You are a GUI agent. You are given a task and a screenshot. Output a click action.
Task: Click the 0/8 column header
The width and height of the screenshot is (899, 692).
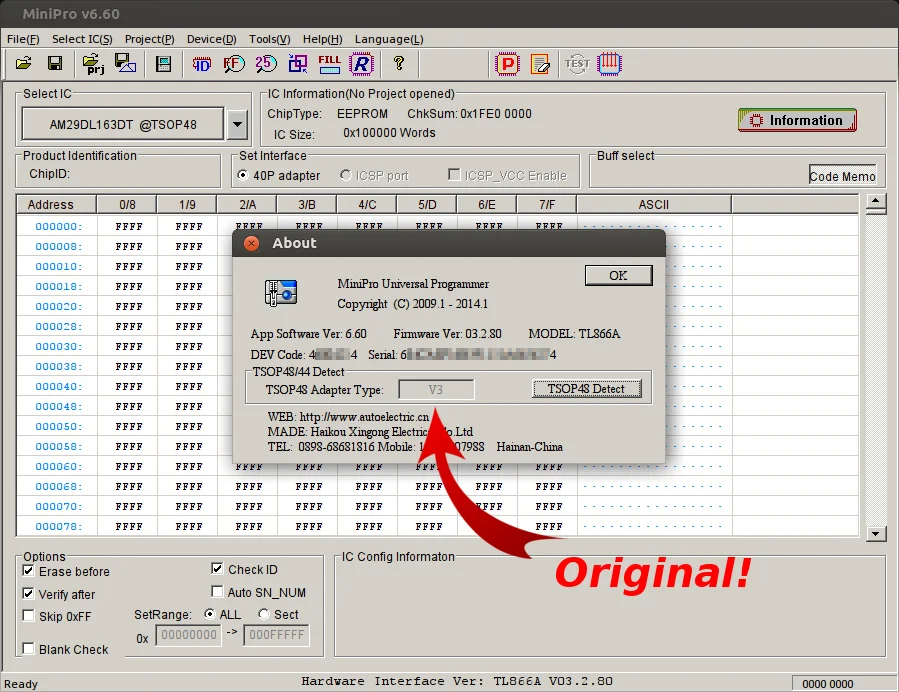pos(127,205)
